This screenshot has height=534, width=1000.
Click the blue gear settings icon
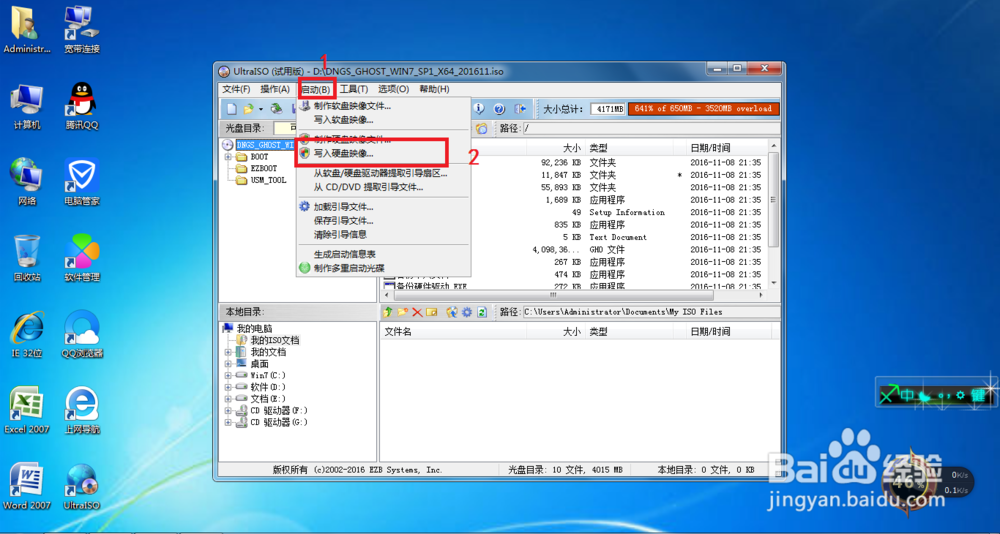pos(467,312)
